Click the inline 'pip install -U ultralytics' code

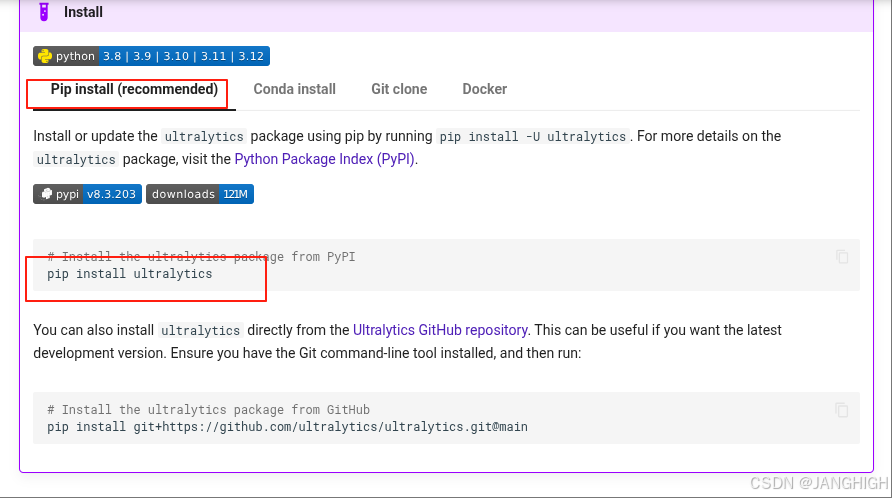(x=532, y=137)
